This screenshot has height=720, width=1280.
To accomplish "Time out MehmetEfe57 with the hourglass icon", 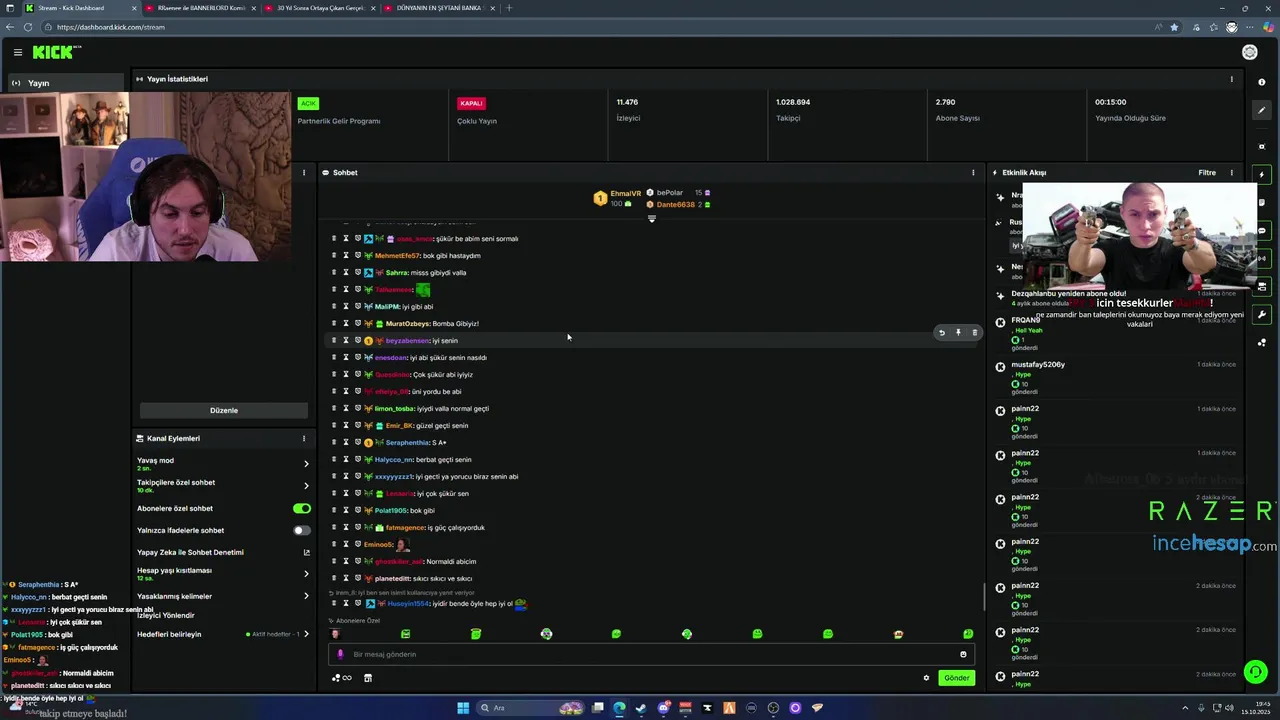I will tap(346, 255).
